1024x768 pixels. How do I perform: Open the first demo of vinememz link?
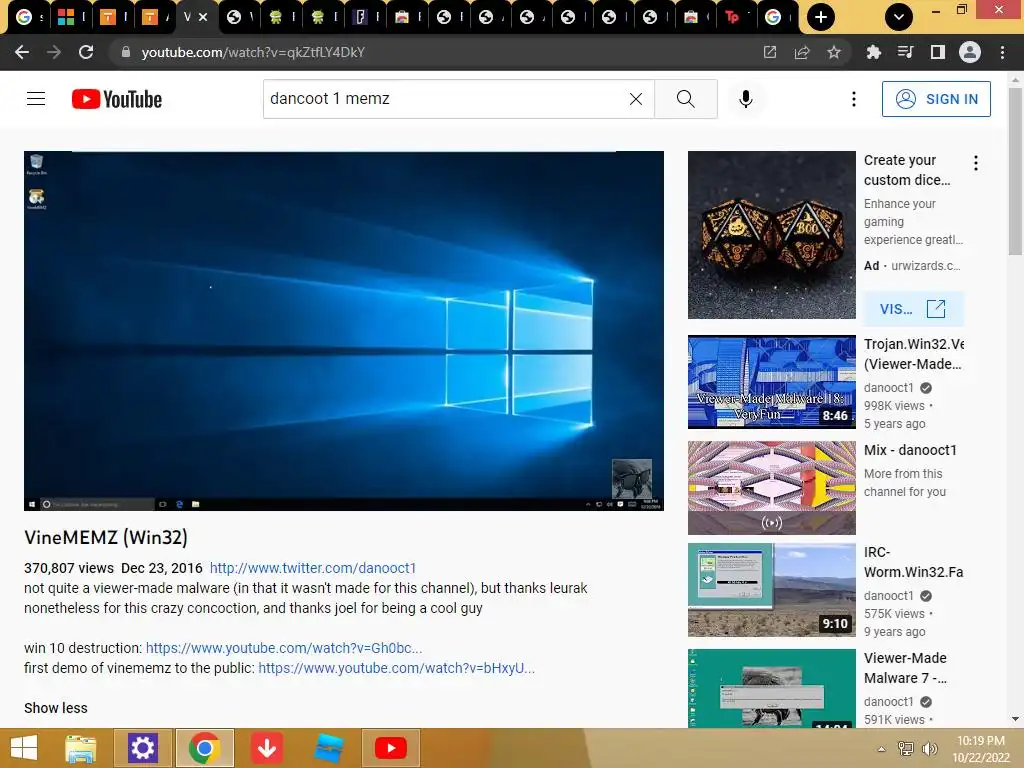[x=396, y=668]
